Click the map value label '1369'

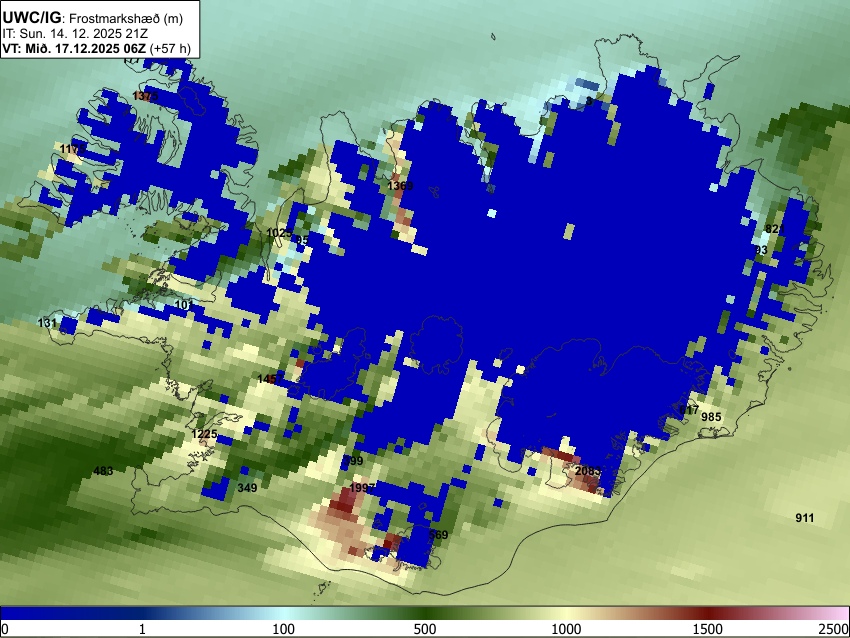[x=400, y=186]
